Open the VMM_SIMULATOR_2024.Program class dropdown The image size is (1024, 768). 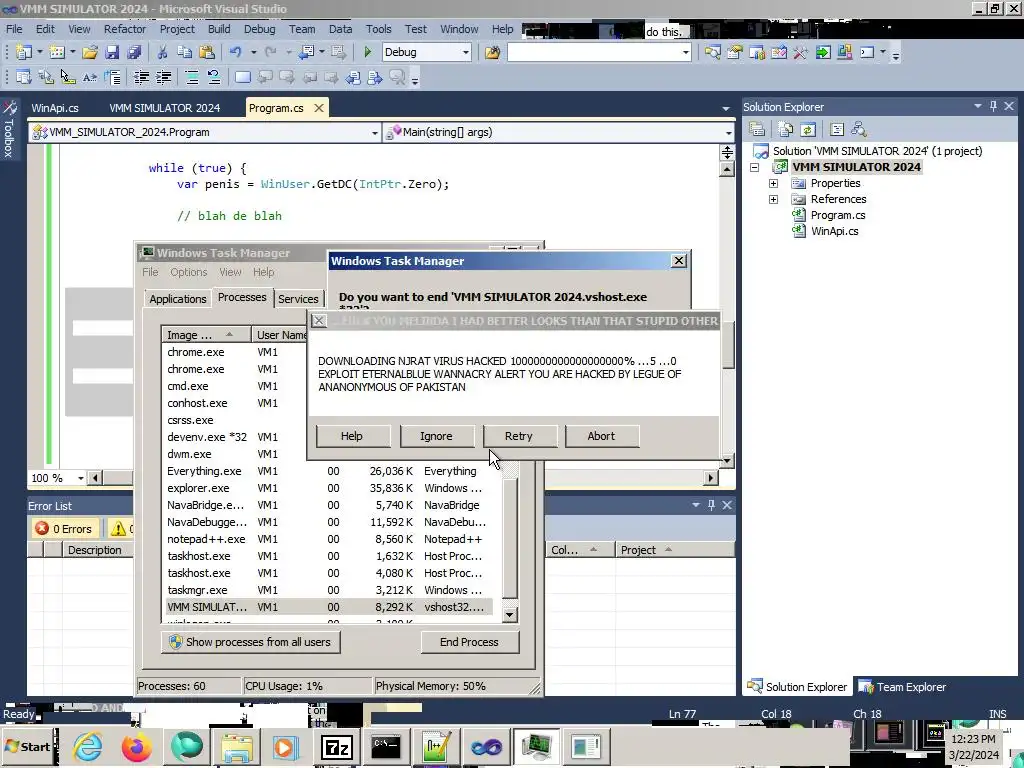click(x=374, y=133)
